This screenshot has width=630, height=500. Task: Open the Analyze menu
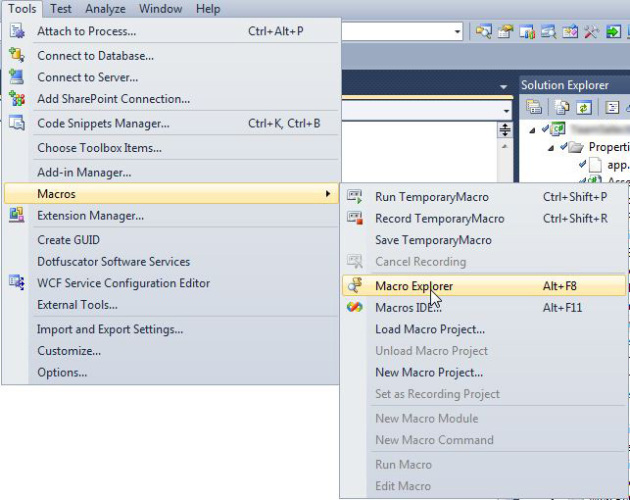(x=105, y=8)
